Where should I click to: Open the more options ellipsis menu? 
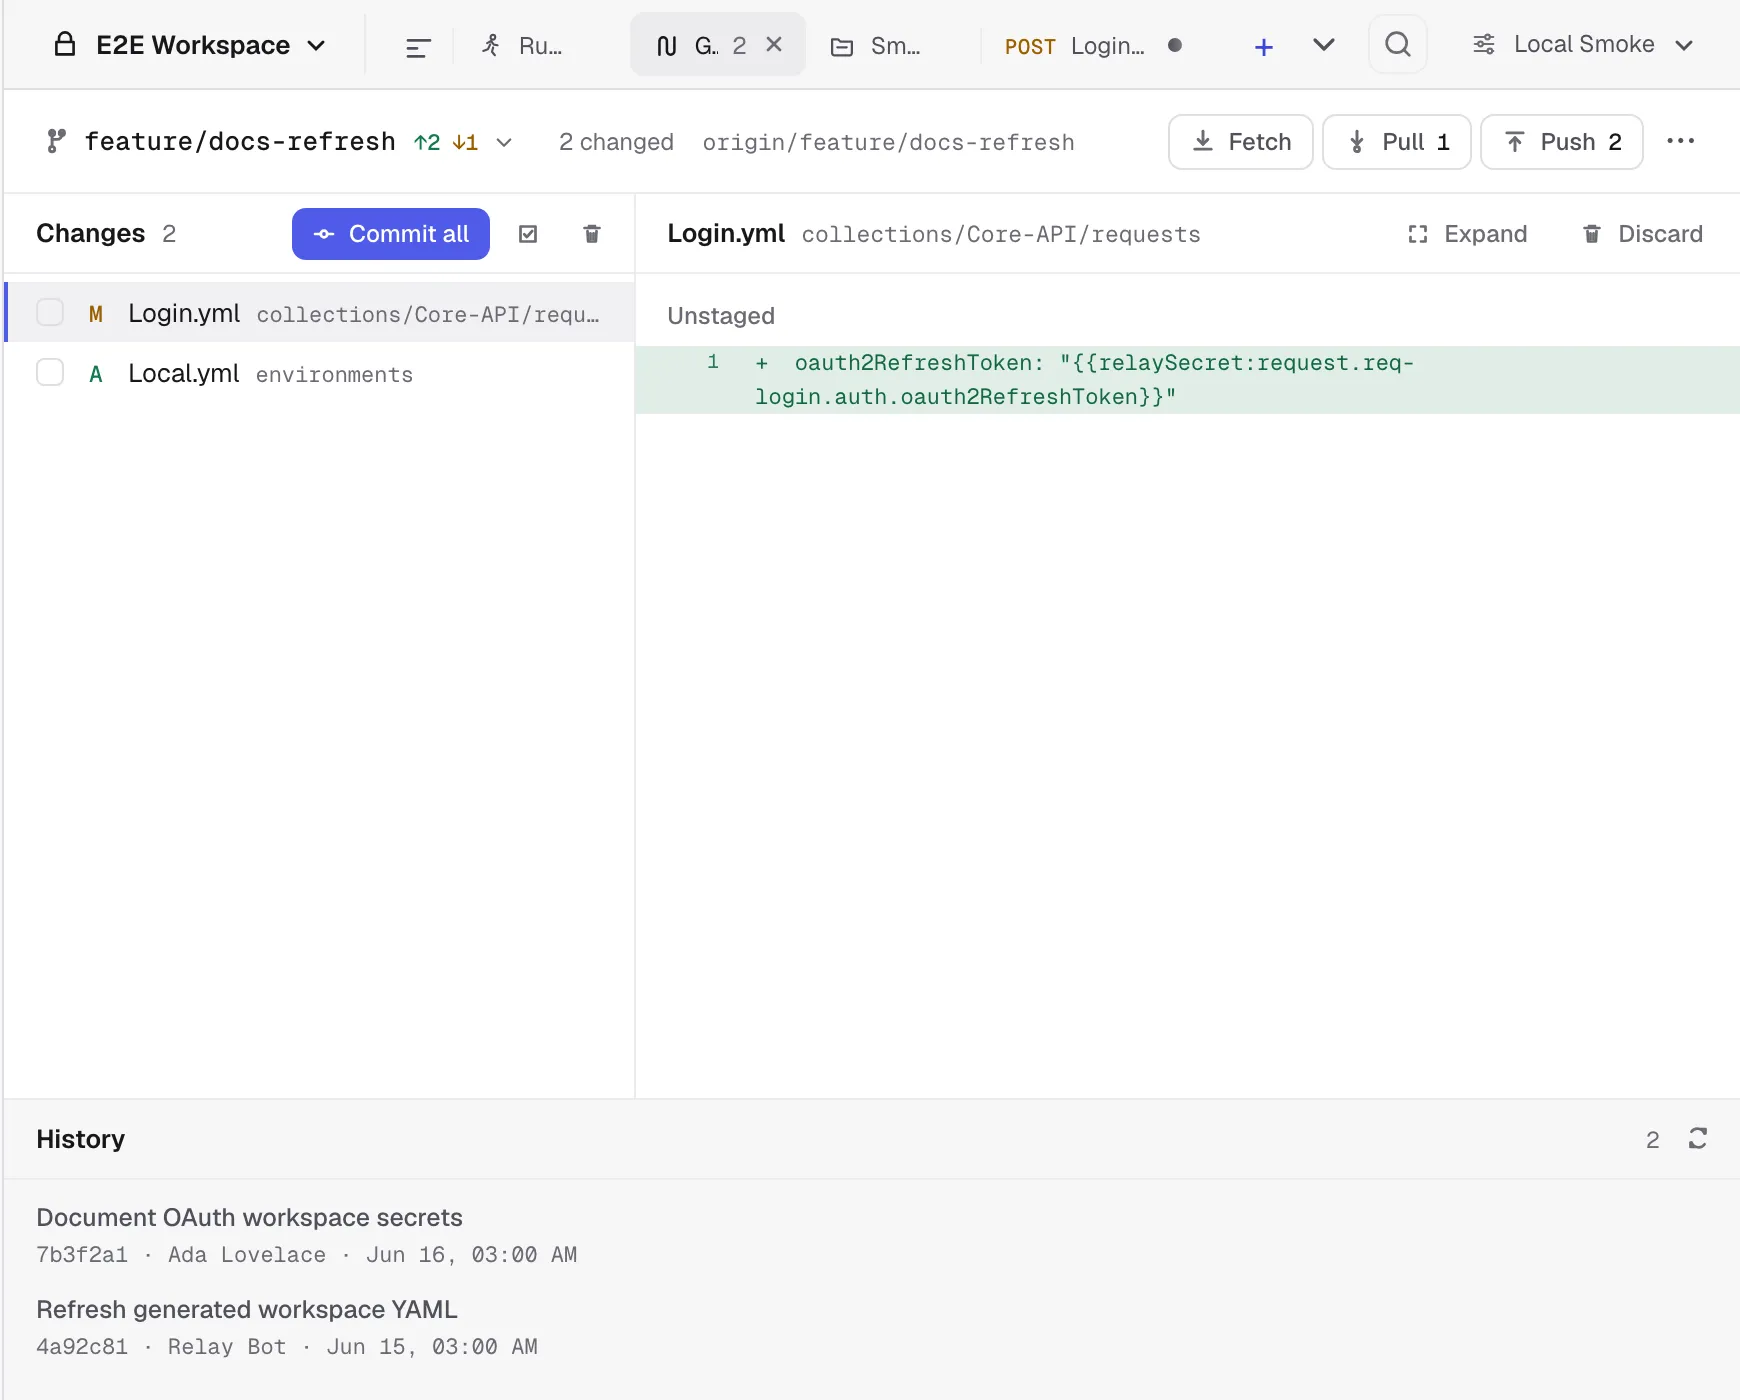click(1681, 141)
